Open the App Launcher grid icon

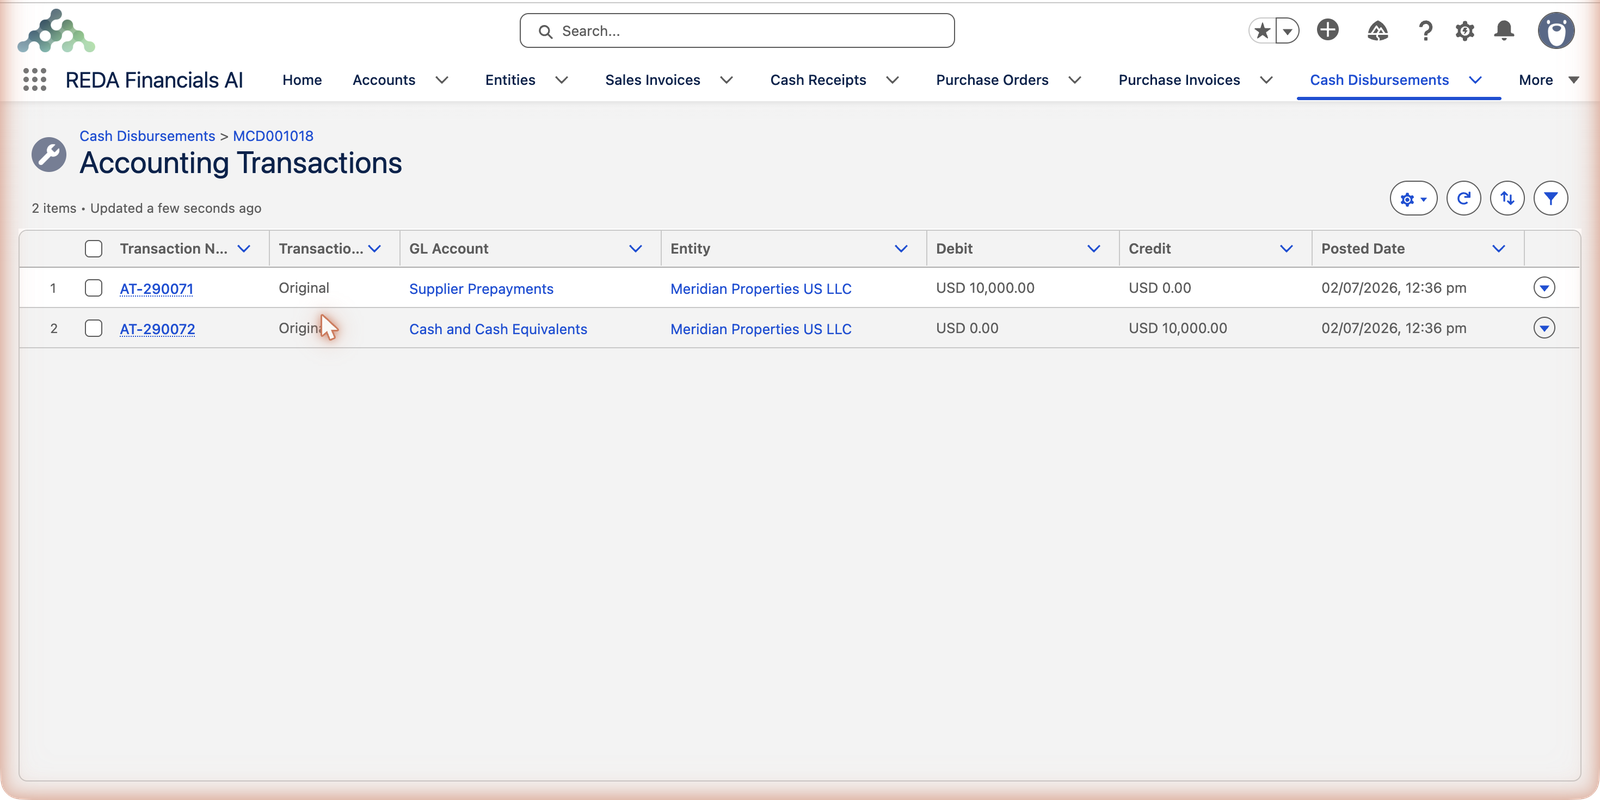tap(35, 80)
